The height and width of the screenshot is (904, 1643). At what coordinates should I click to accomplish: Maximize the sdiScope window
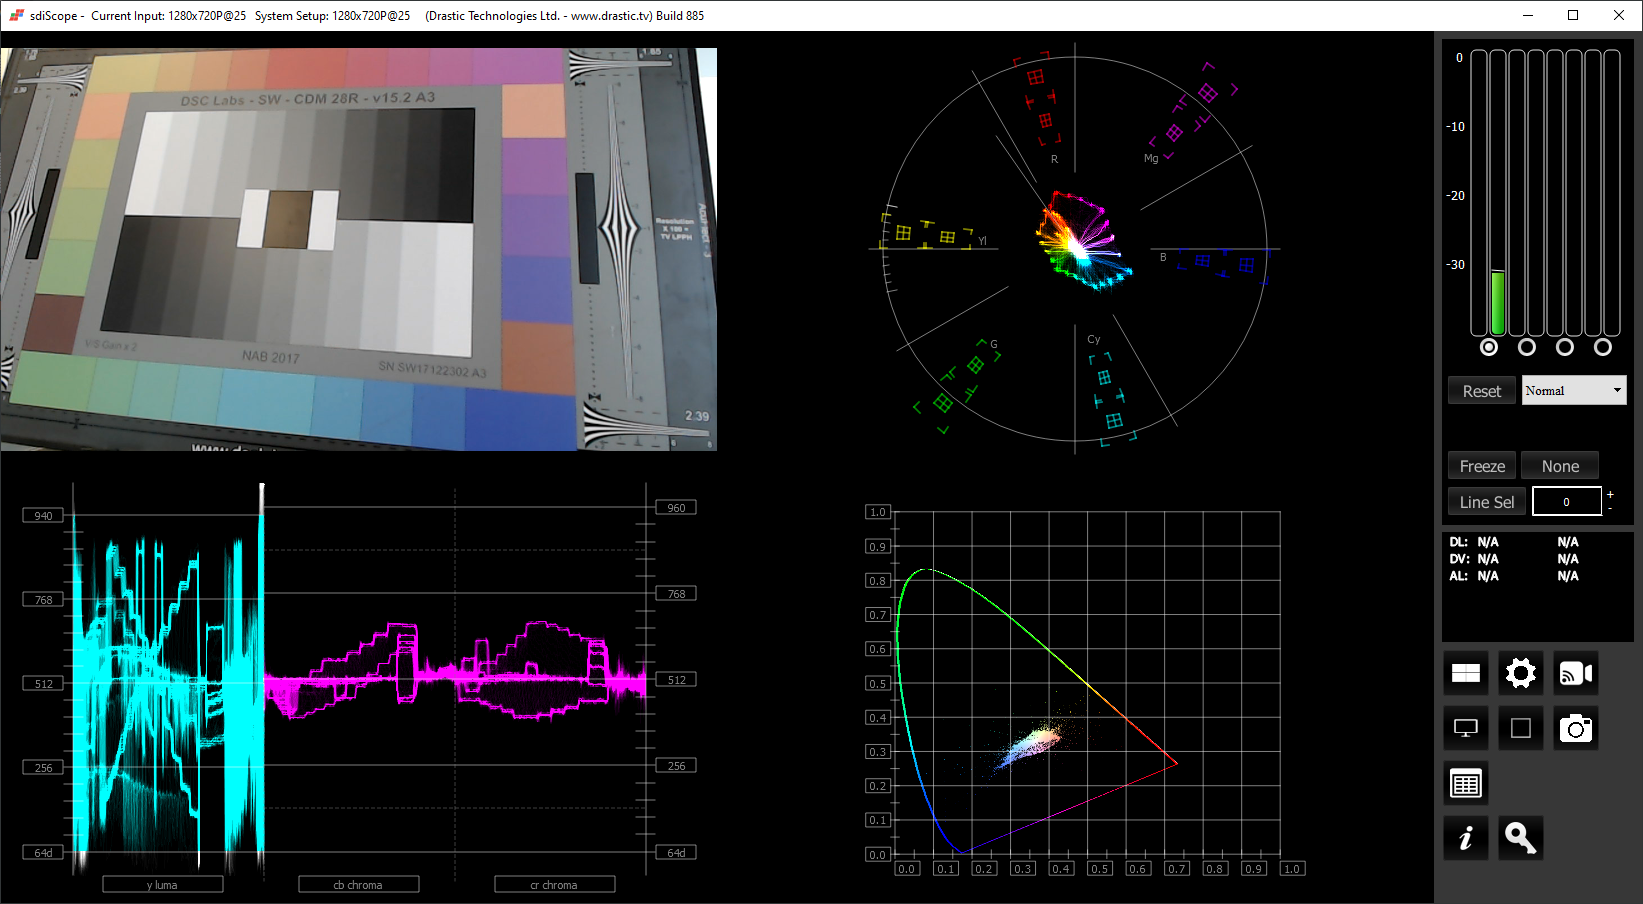click(1573, 15)
